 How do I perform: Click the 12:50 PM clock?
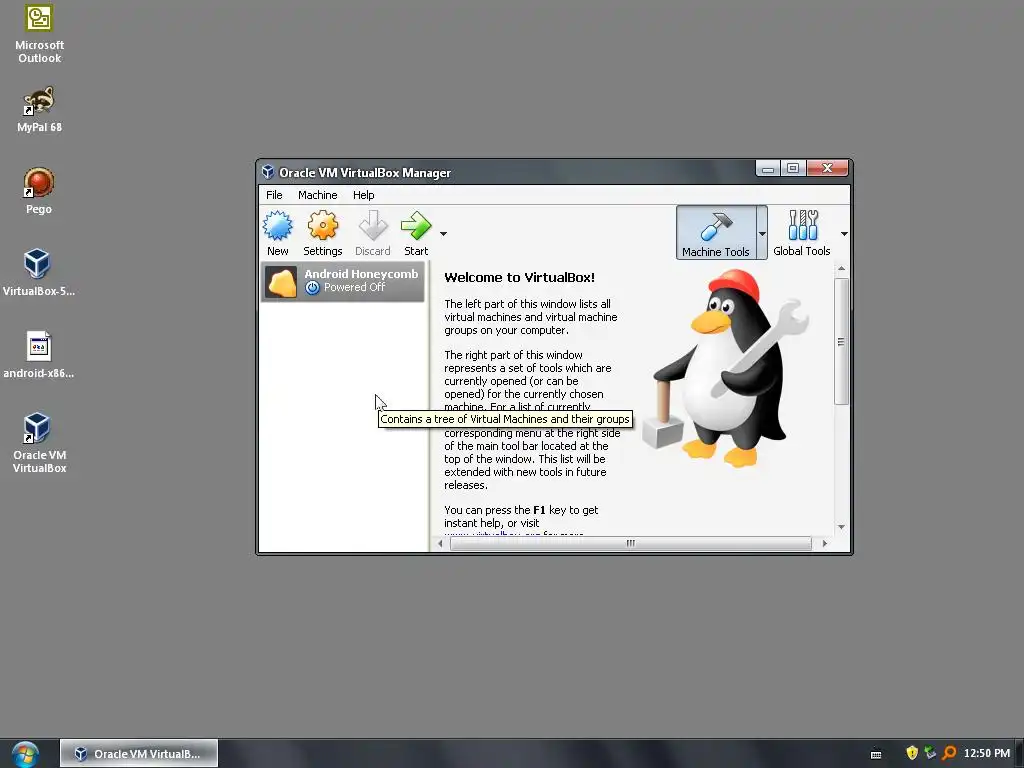pos(987,754)
